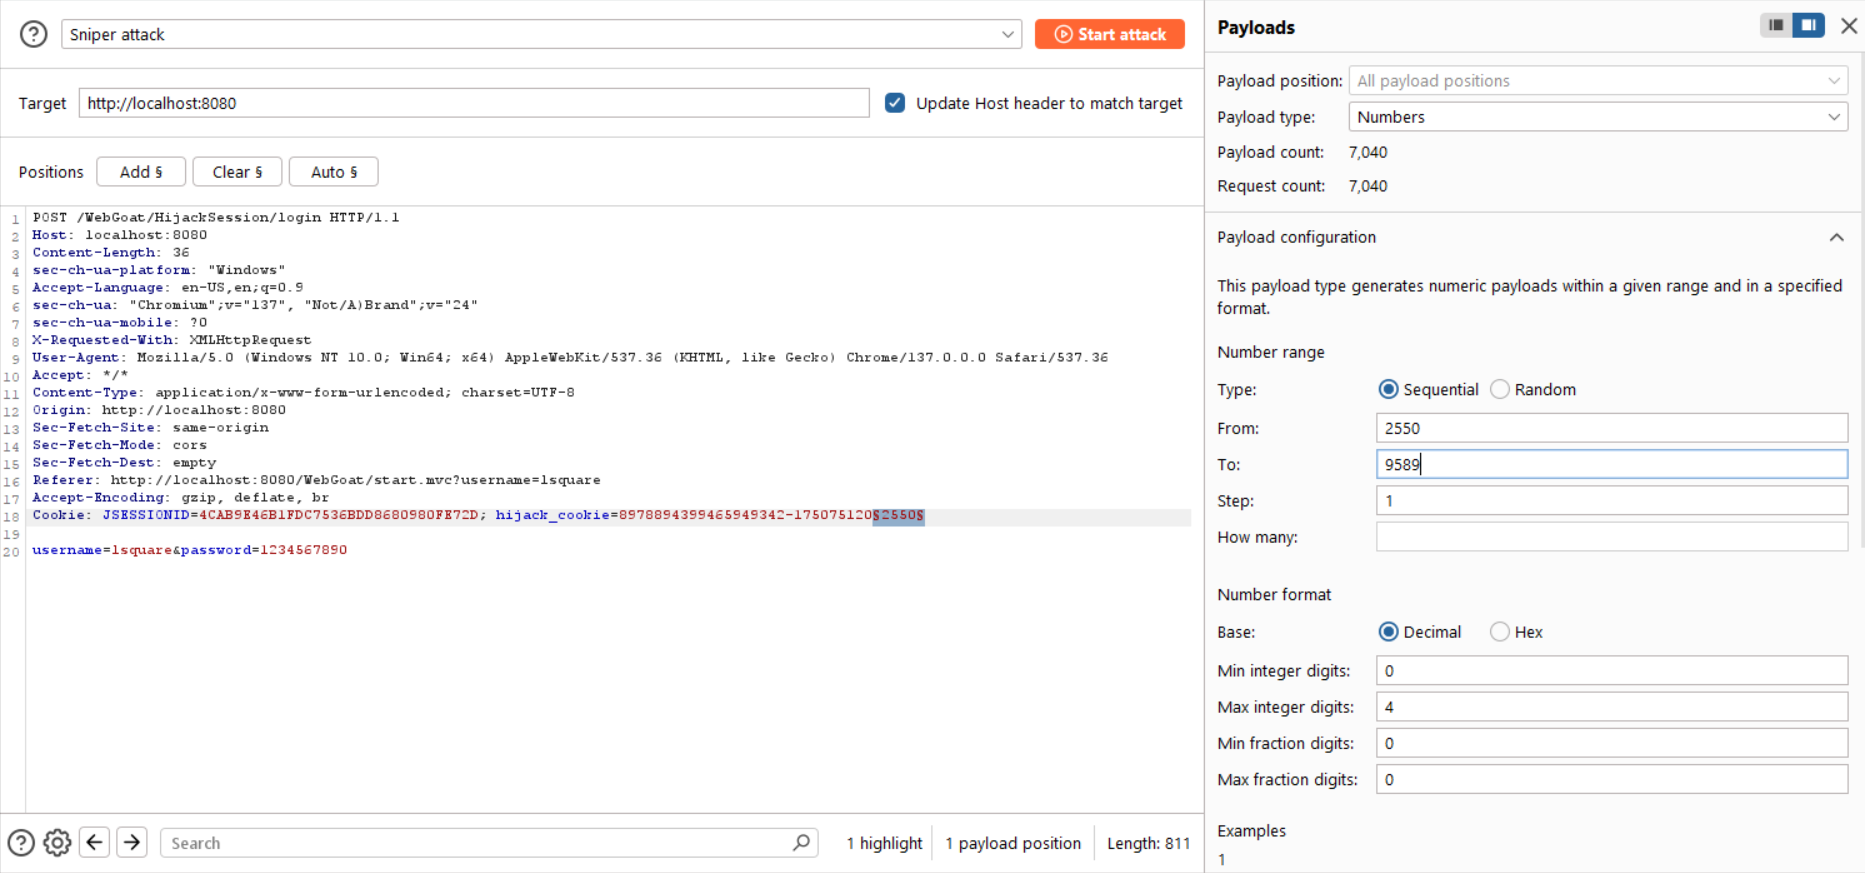Select Sequential number range type
This screenshot has width=1865, height=873.
(x=1388, y=389)
